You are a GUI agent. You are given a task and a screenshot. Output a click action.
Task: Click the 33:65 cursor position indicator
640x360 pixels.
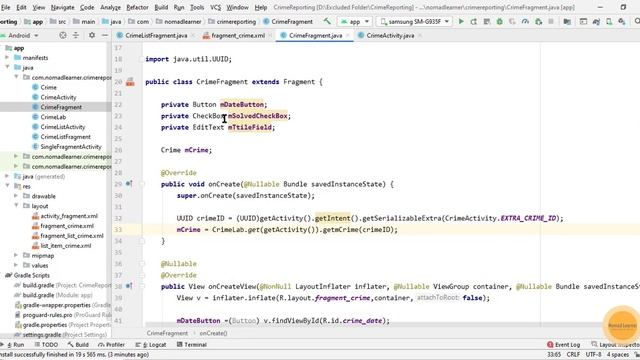554,355
